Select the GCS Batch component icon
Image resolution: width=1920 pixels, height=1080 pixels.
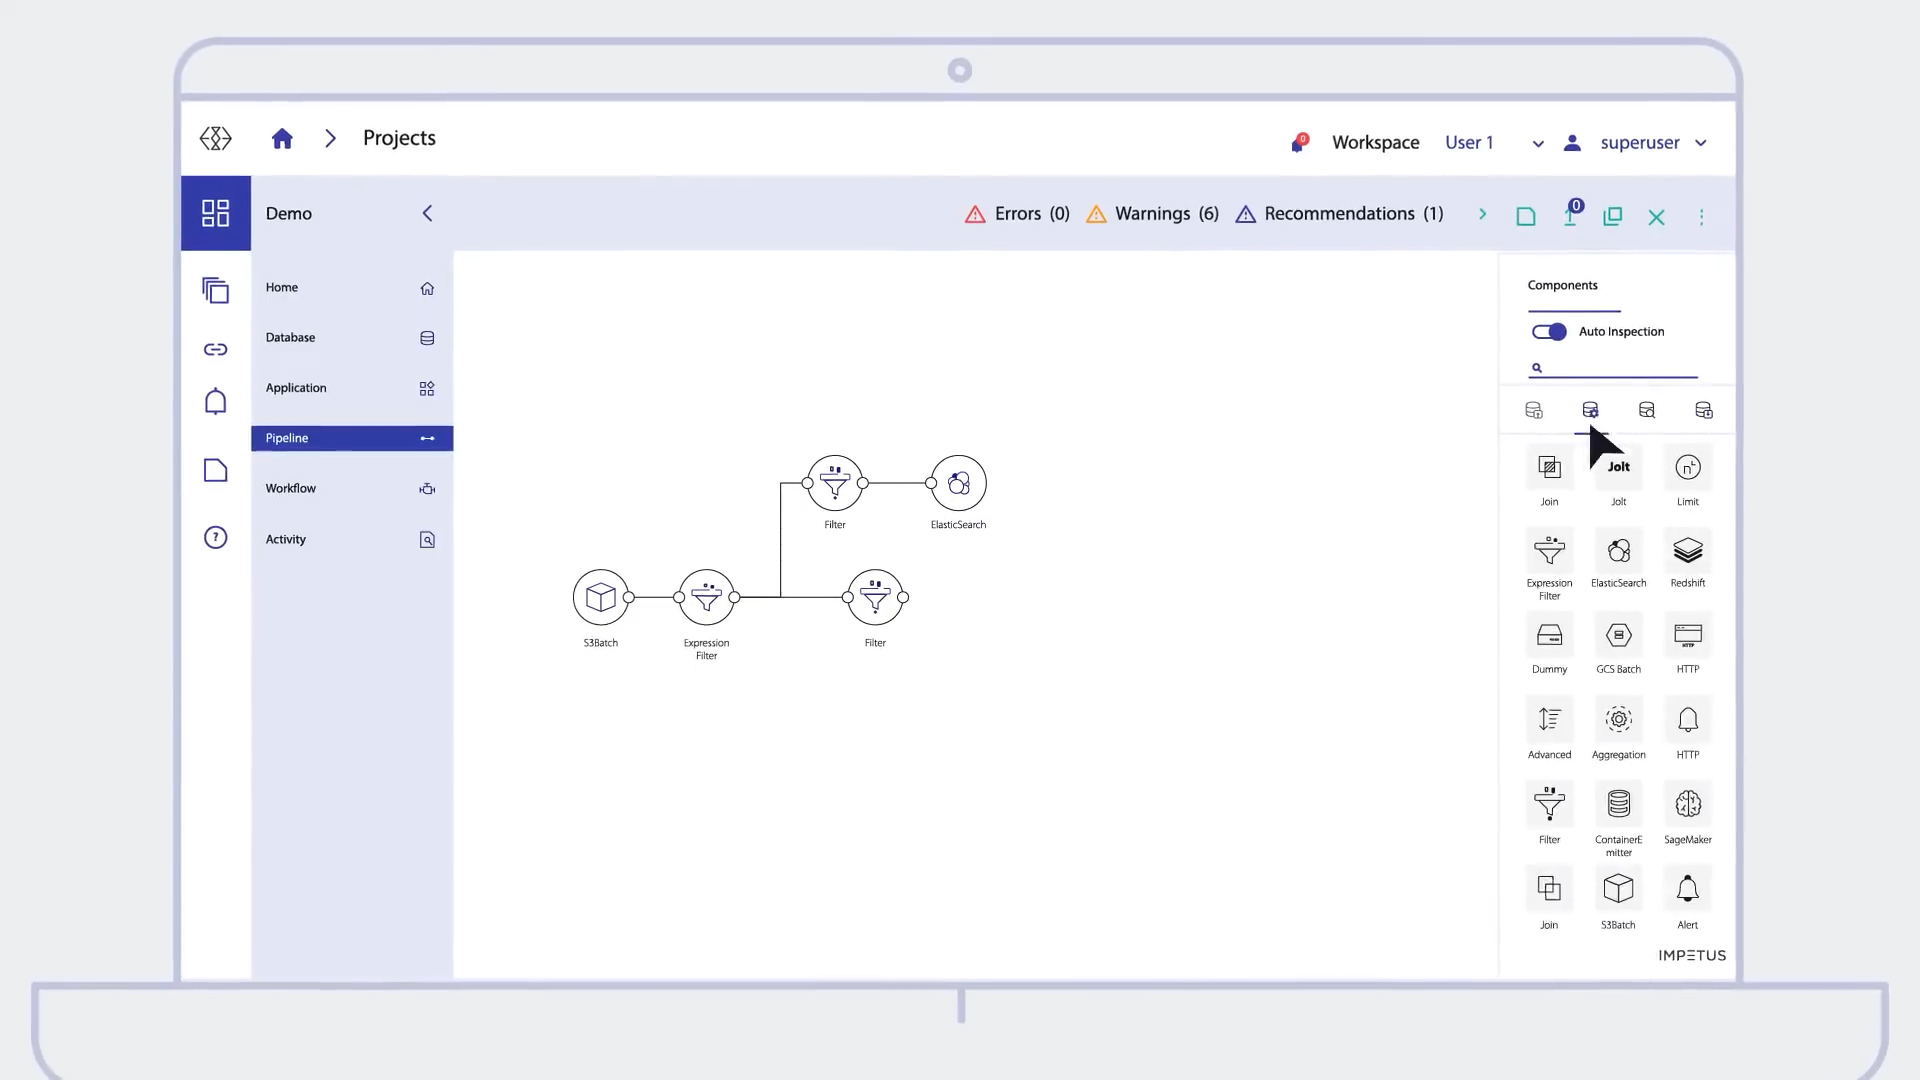coord(1618,635)
